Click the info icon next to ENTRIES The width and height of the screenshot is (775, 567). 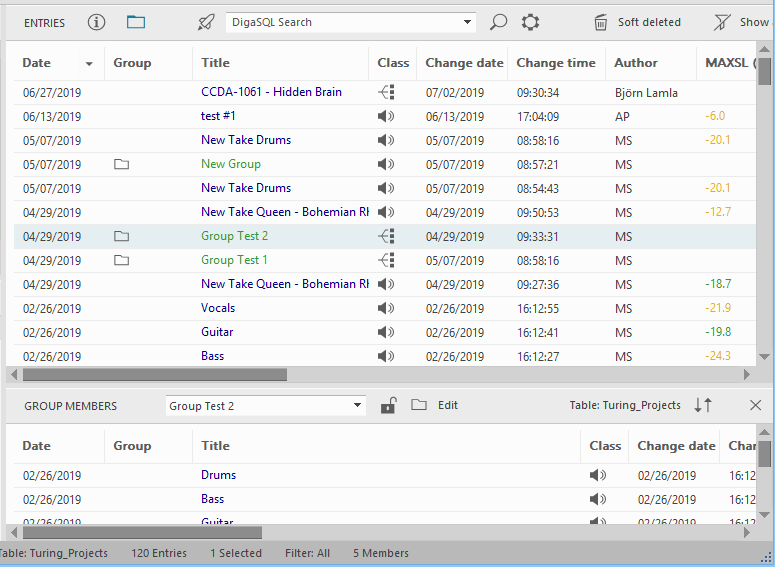96,22
